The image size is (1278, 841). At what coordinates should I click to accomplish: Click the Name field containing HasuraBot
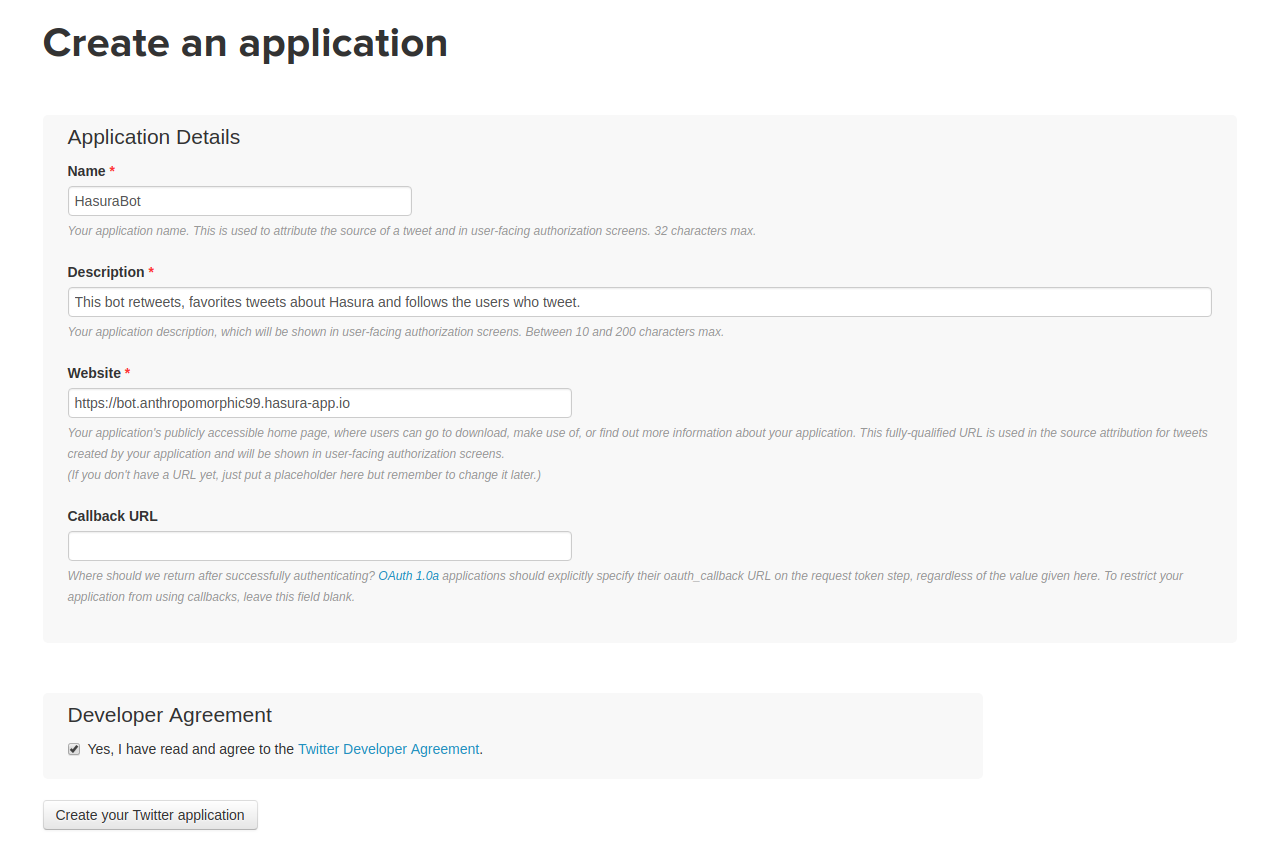pyautogui.click(x=240, y=201)
